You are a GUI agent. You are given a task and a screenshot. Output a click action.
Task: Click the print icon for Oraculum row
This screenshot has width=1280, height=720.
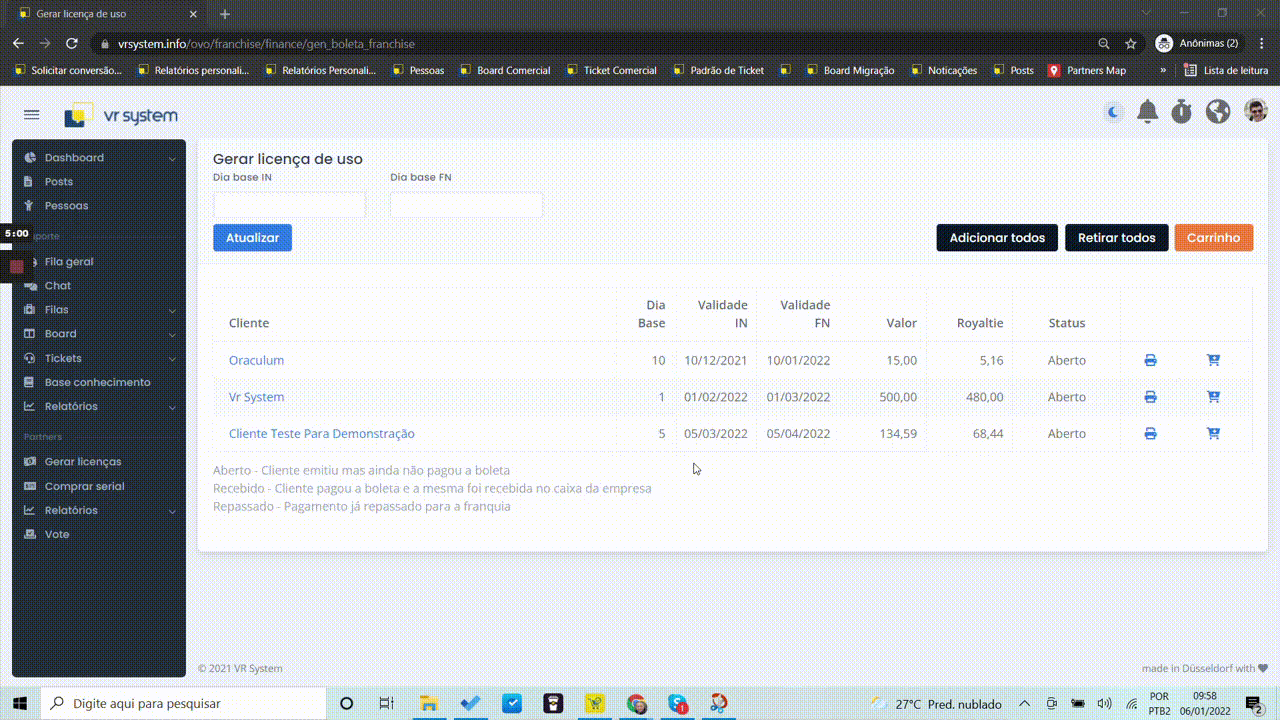pos(1150,360)
